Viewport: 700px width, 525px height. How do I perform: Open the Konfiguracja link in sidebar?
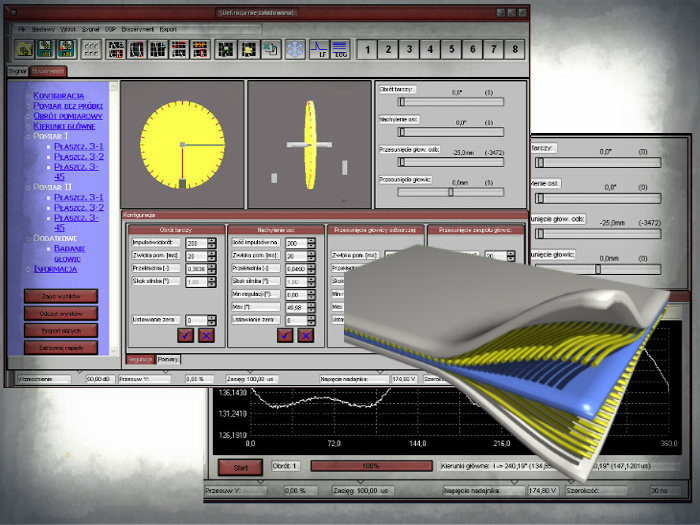tap(65, 95)
